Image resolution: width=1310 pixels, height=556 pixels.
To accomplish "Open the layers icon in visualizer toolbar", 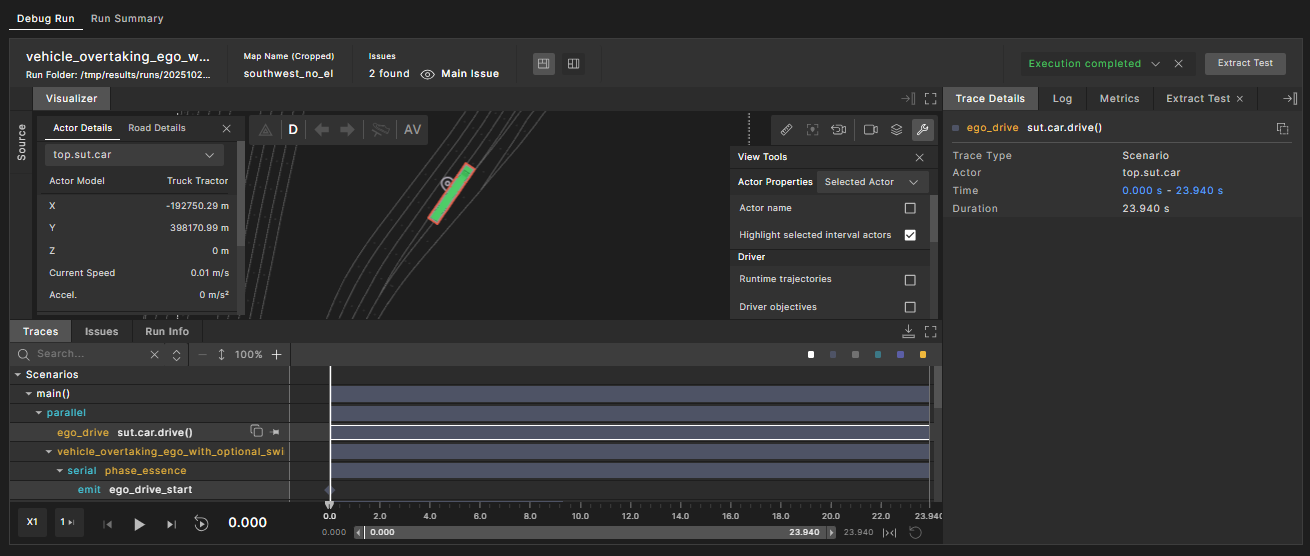I will tap(897, 130).
